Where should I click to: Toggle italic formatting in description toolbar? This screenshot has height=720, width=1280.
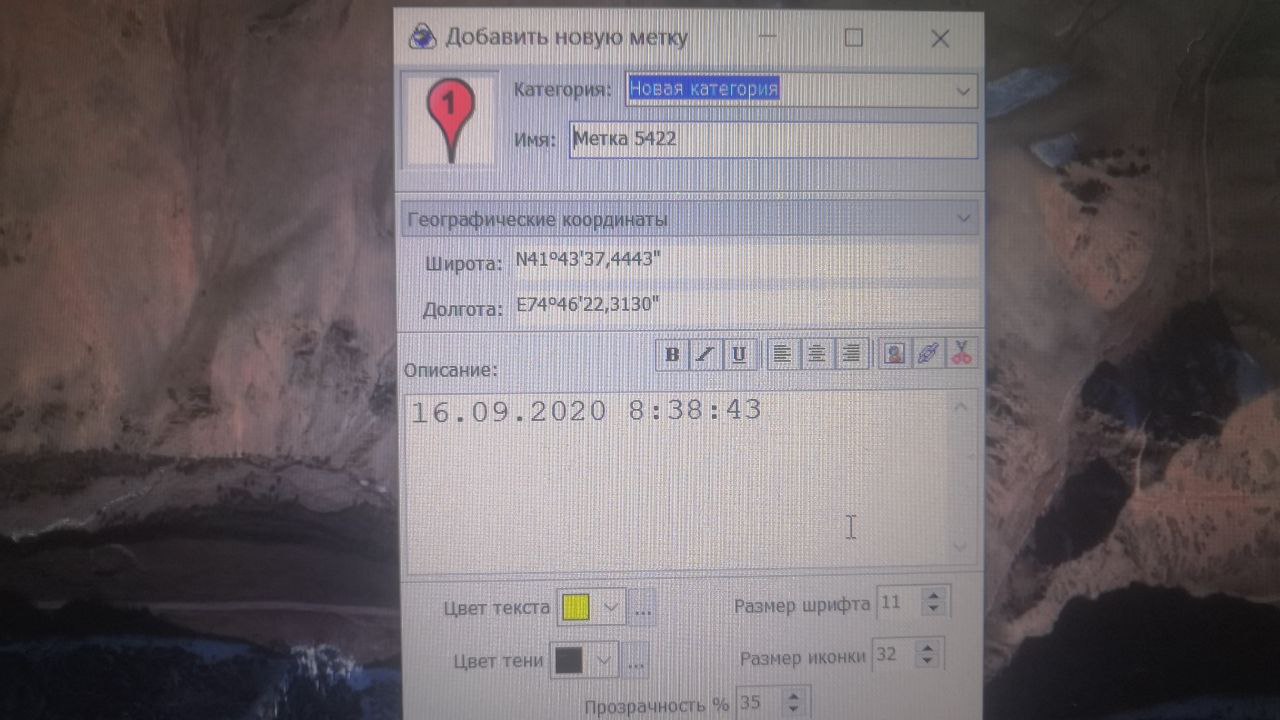point(706,355)
